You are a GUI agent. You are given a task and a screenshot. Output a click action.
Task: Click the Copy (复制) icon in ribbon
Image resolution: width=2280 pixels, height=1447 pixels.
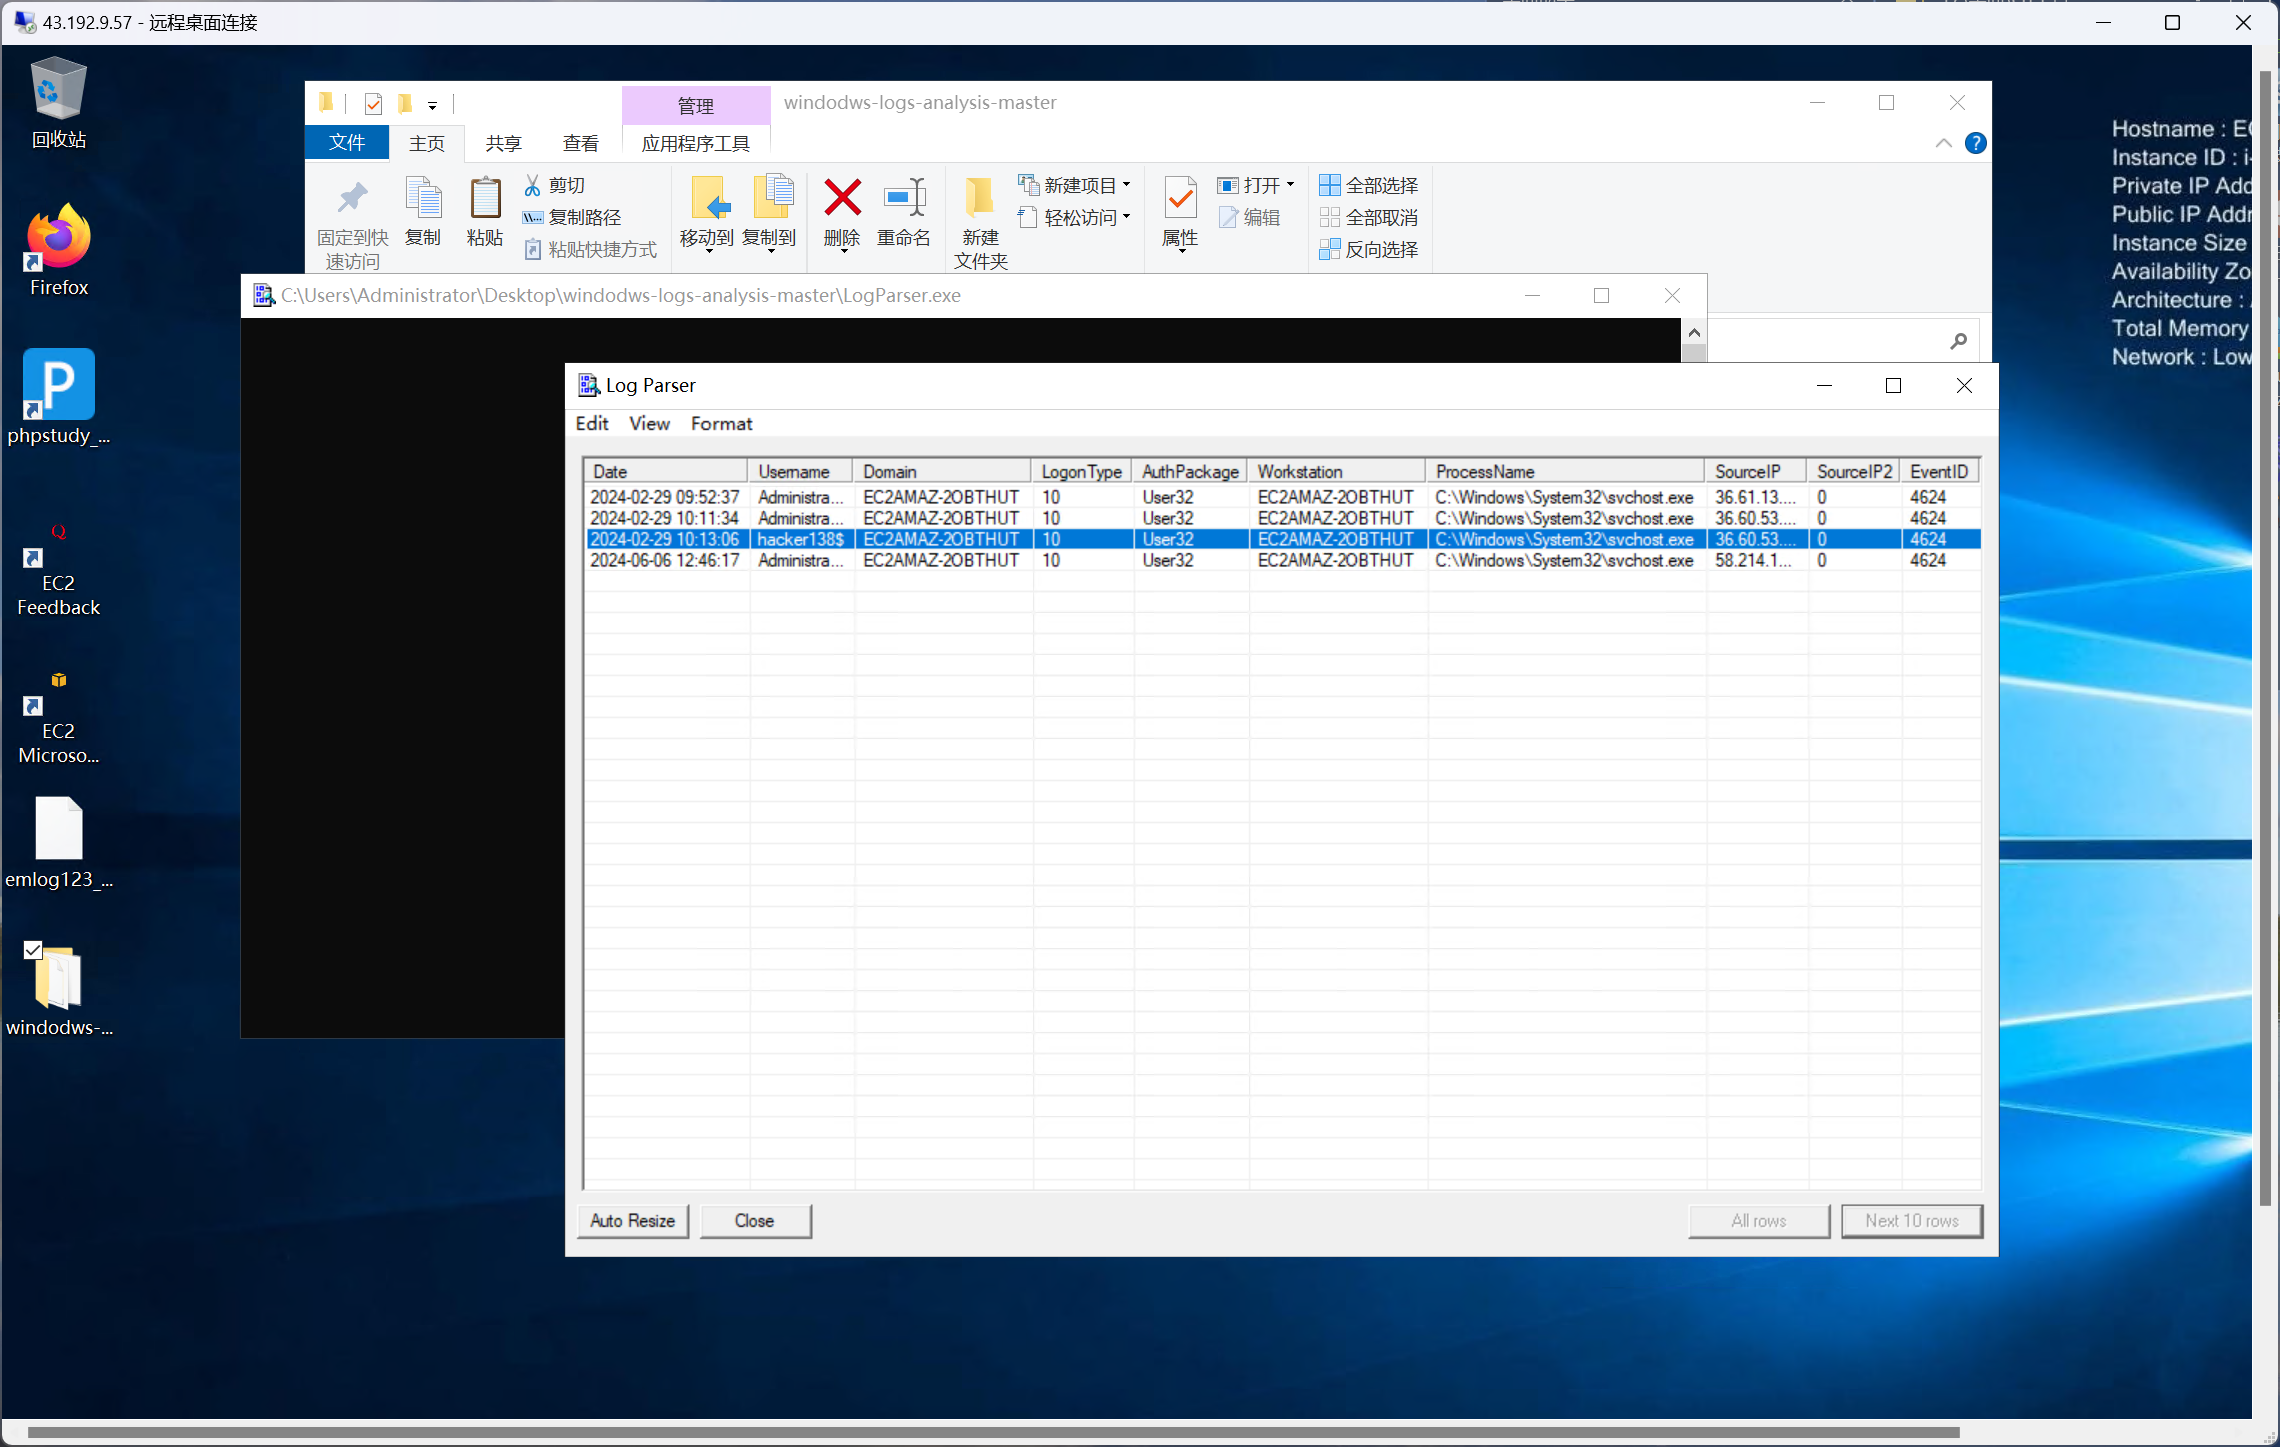point(423,198)
